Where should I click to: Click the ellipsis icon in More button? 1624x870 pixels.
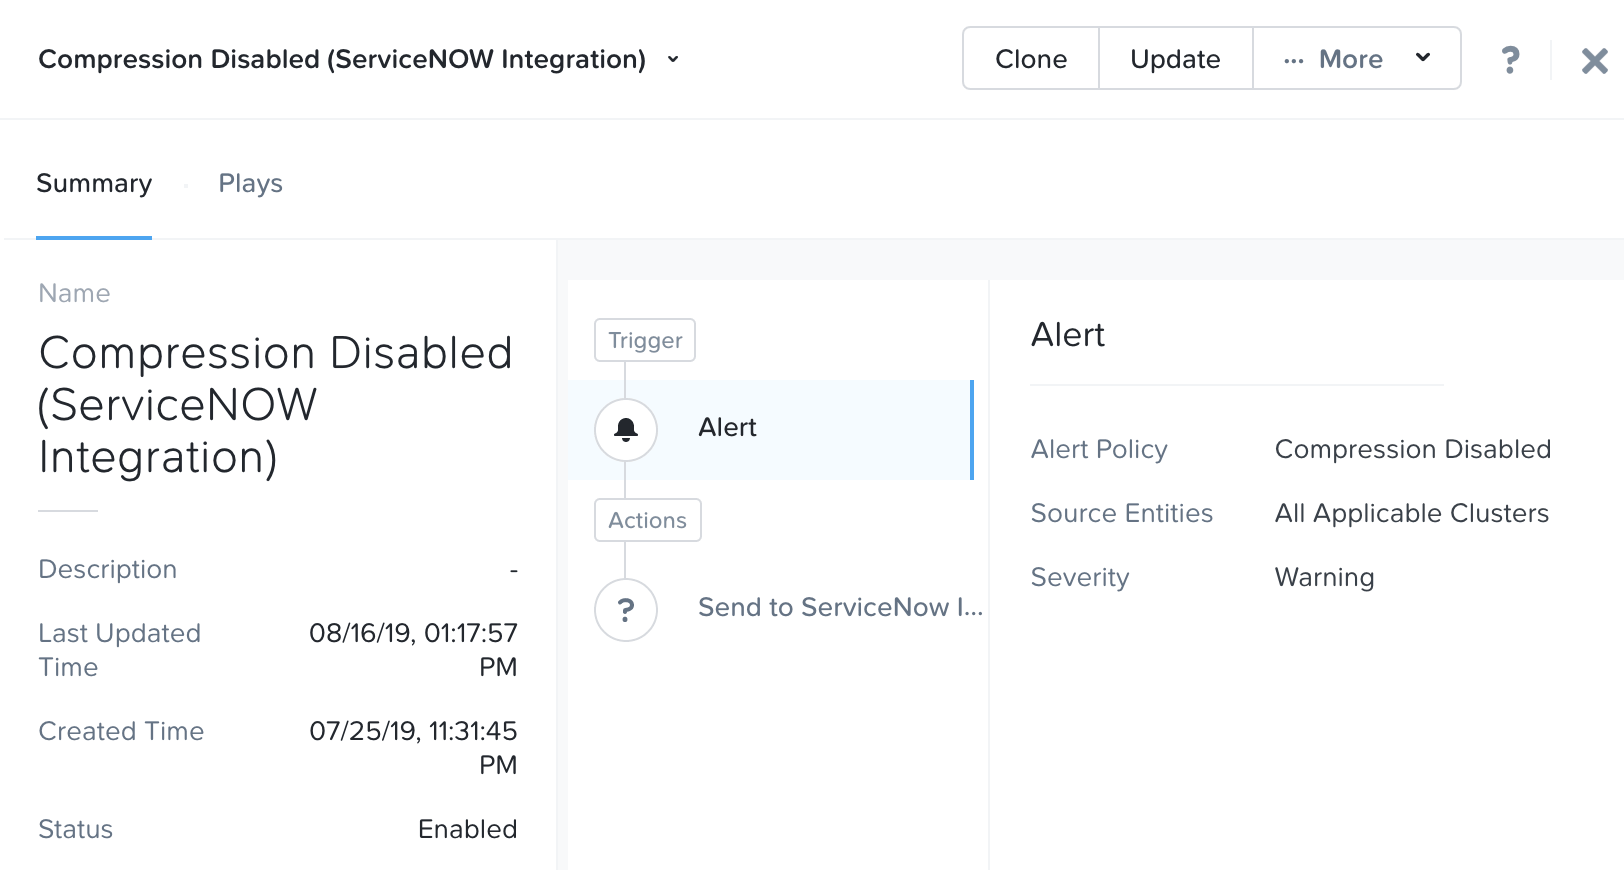pyautogui.click(x=1293, y=60)
